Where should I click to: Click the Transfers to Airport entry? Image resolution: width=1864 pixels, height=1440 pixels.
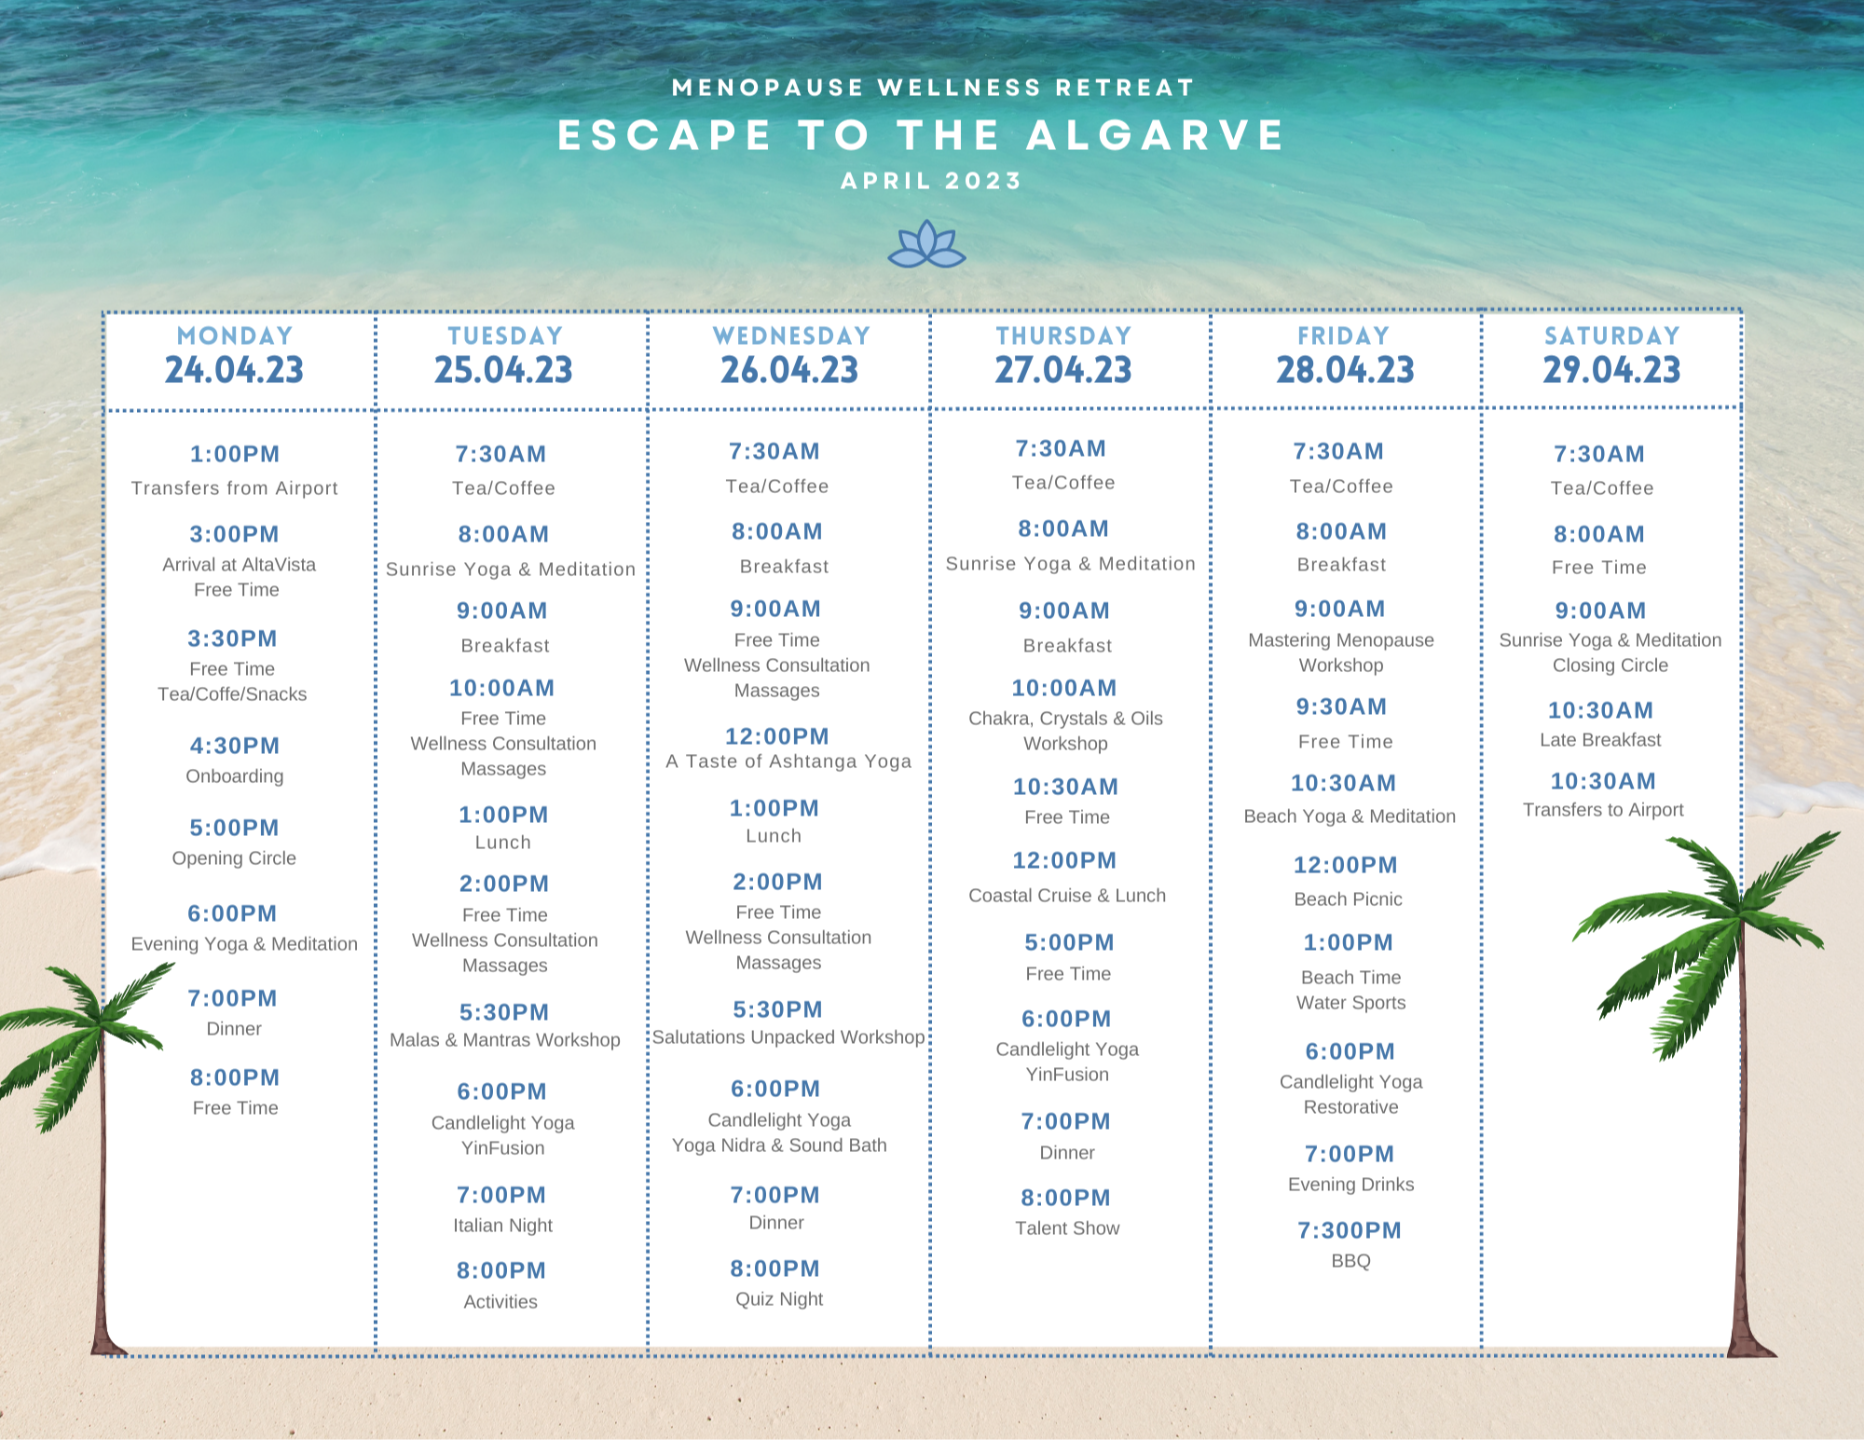tap(1603, 810)
